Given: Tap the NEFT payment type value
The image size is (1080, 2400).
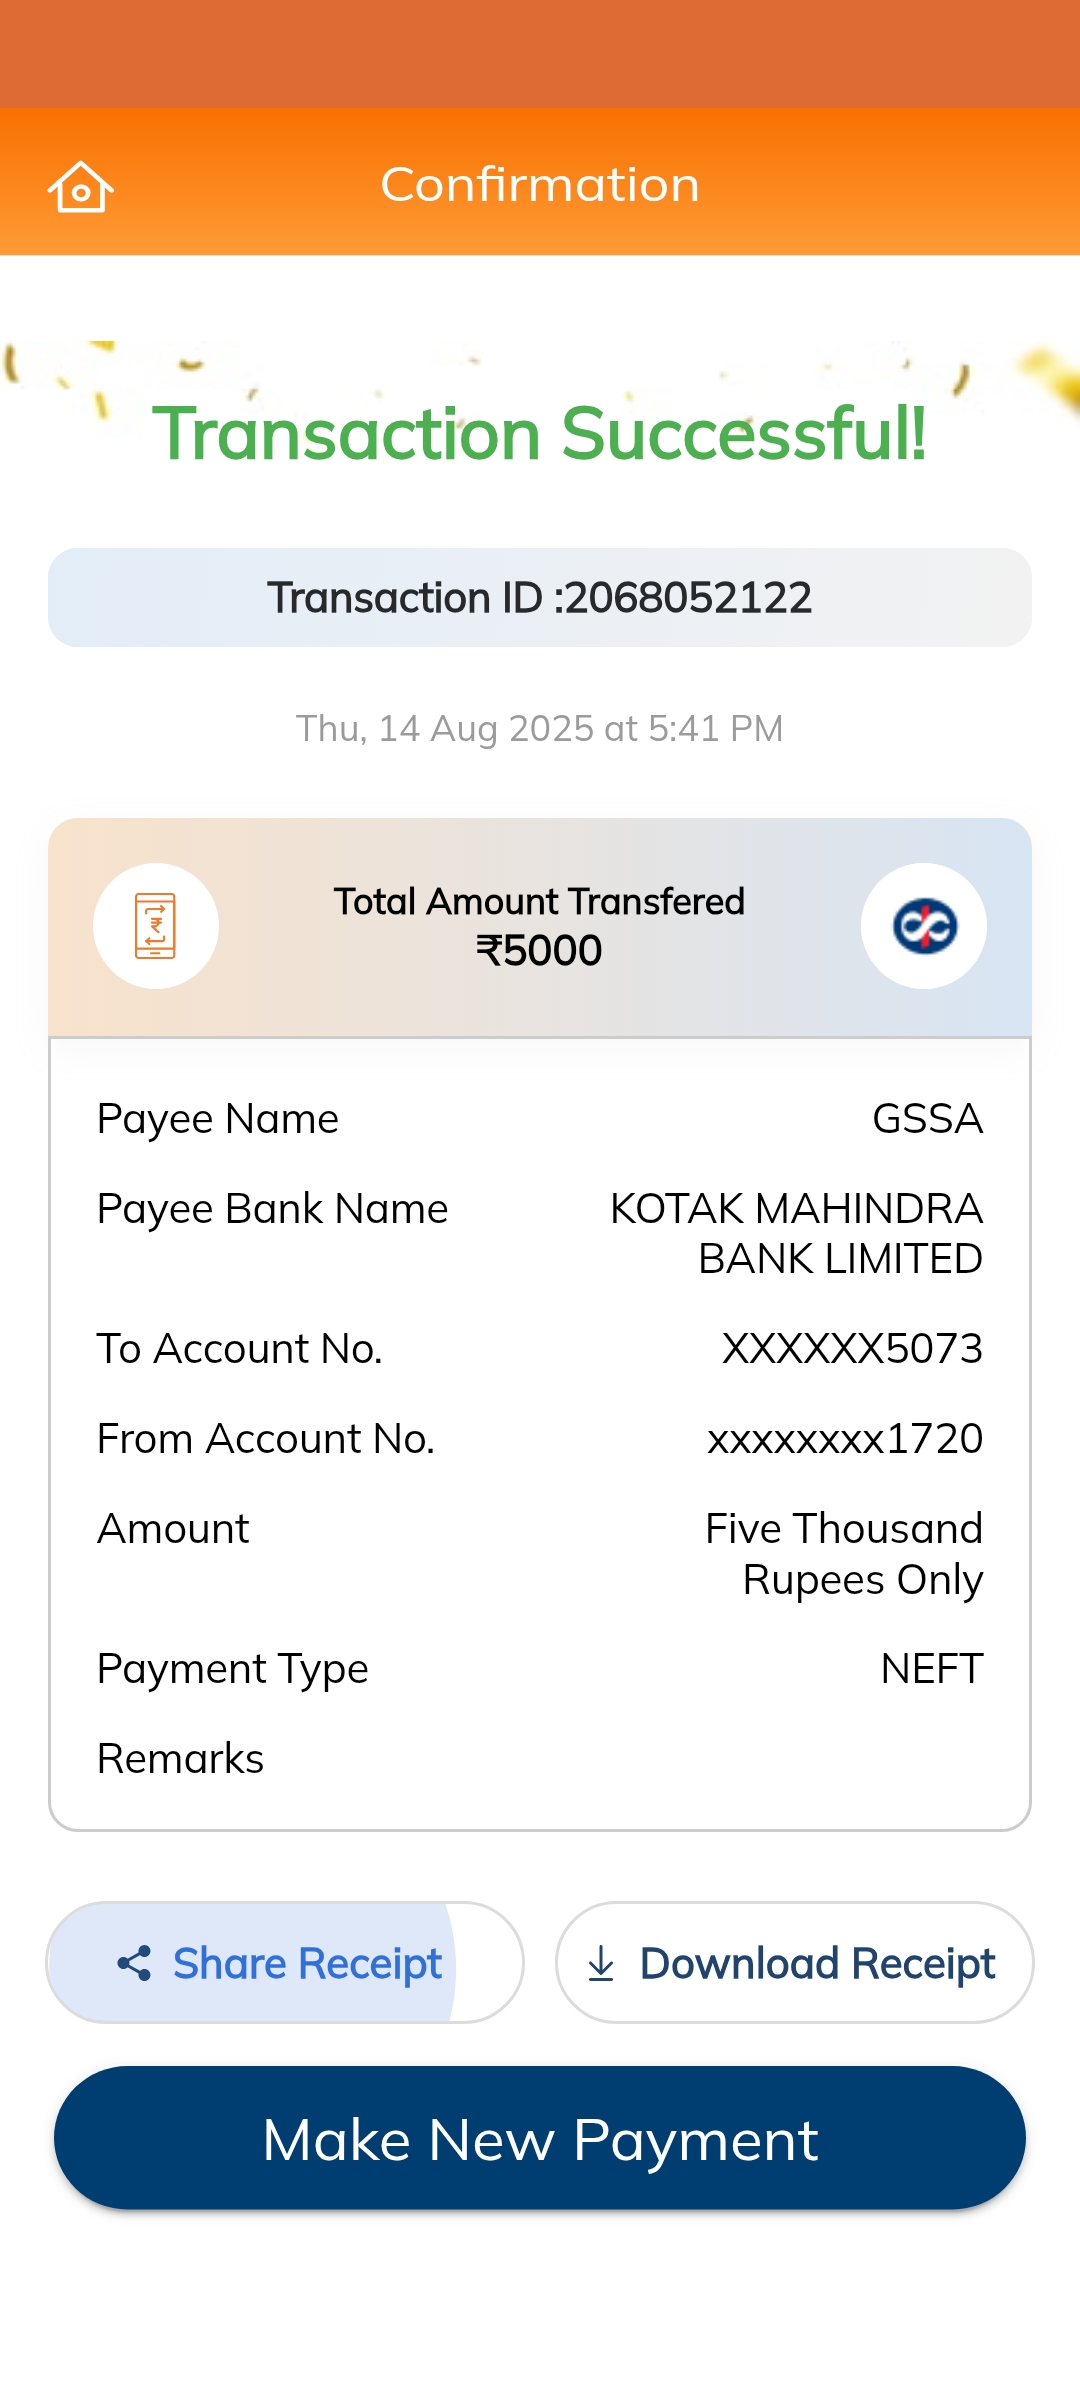Looking at the screenshot, I should (x=931, y=1669).
